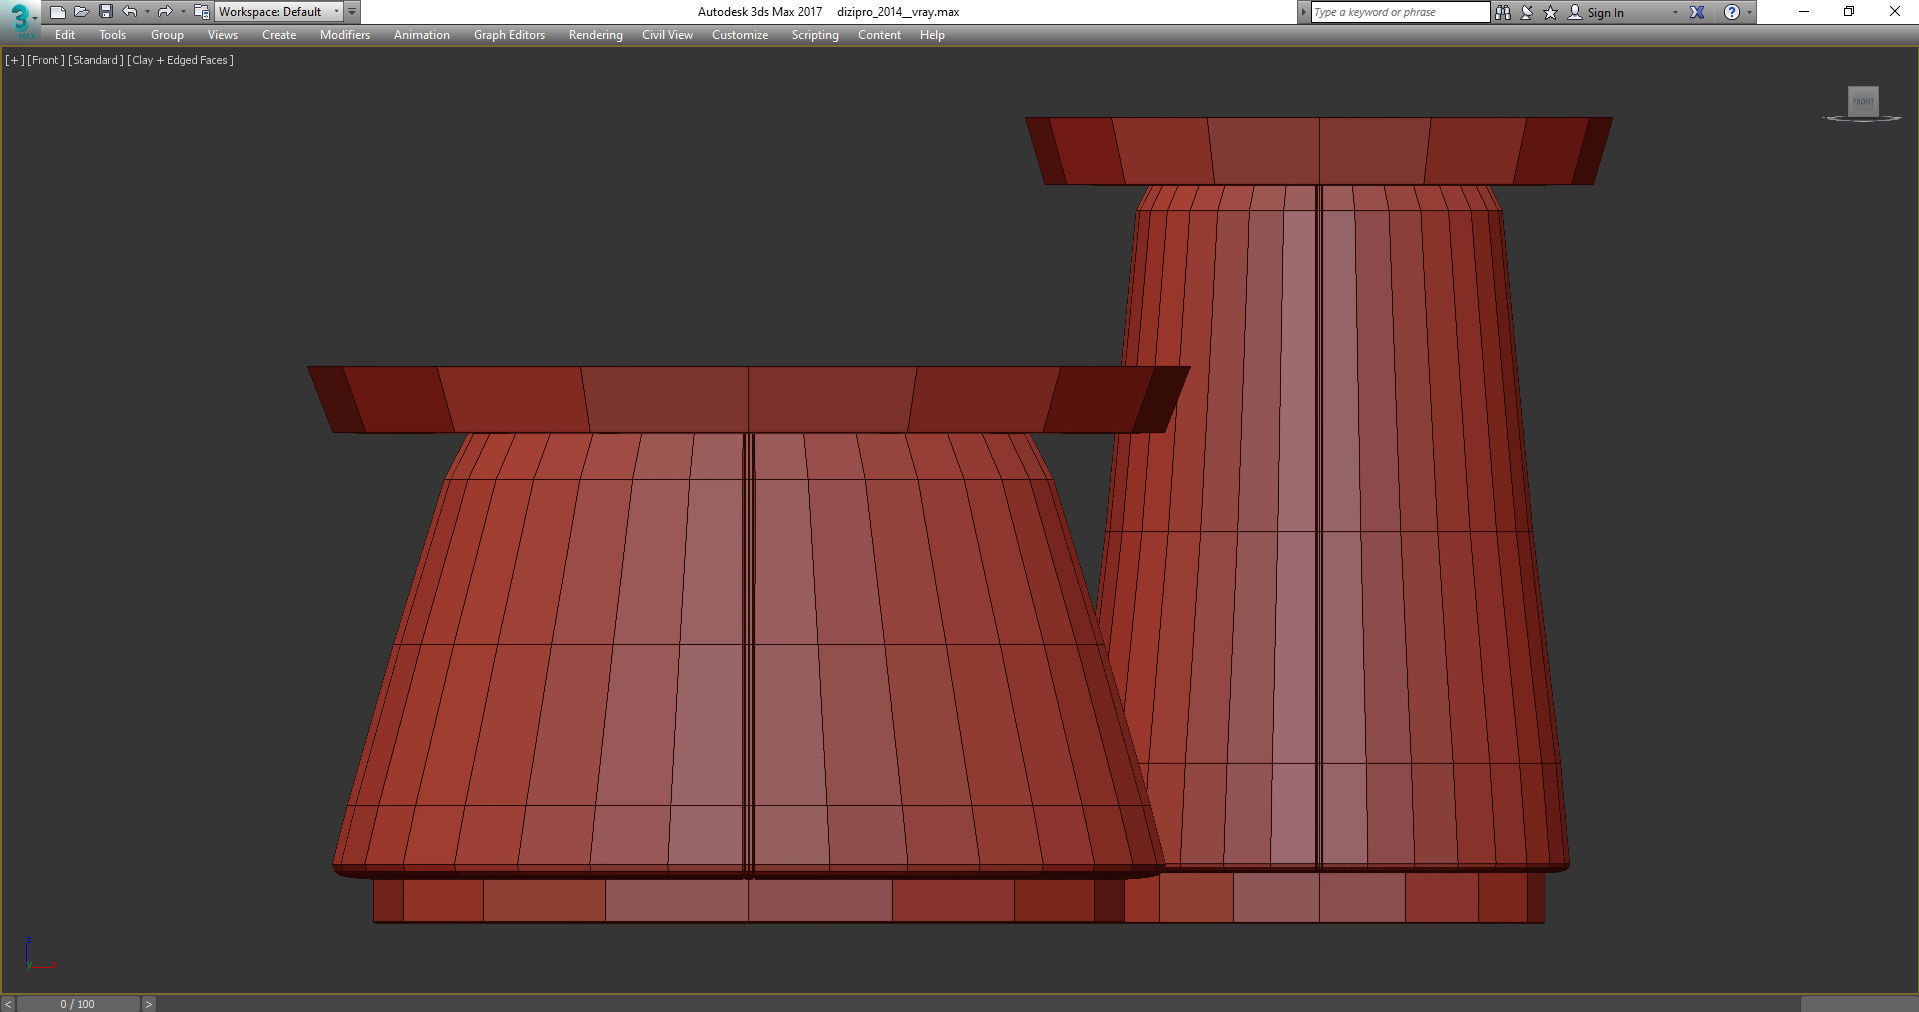This screenshot has width=1919, height=1012.
Task: Open the 3ds Max application menu logo
Action: (x=20, y=19)
